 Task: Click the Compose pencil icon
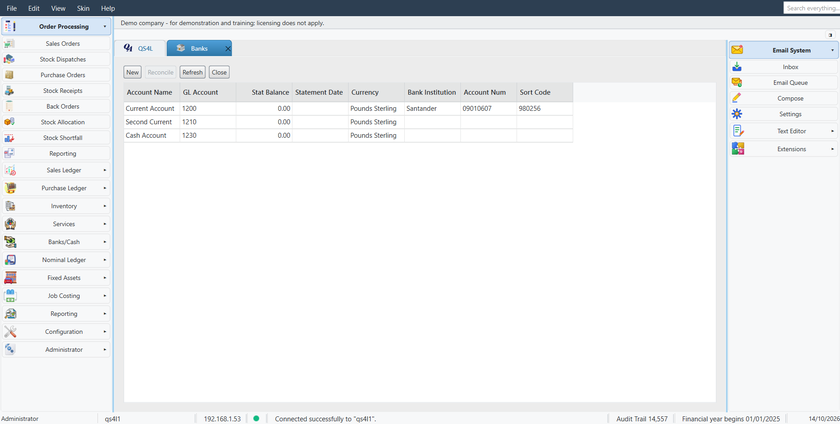point(737,98)
